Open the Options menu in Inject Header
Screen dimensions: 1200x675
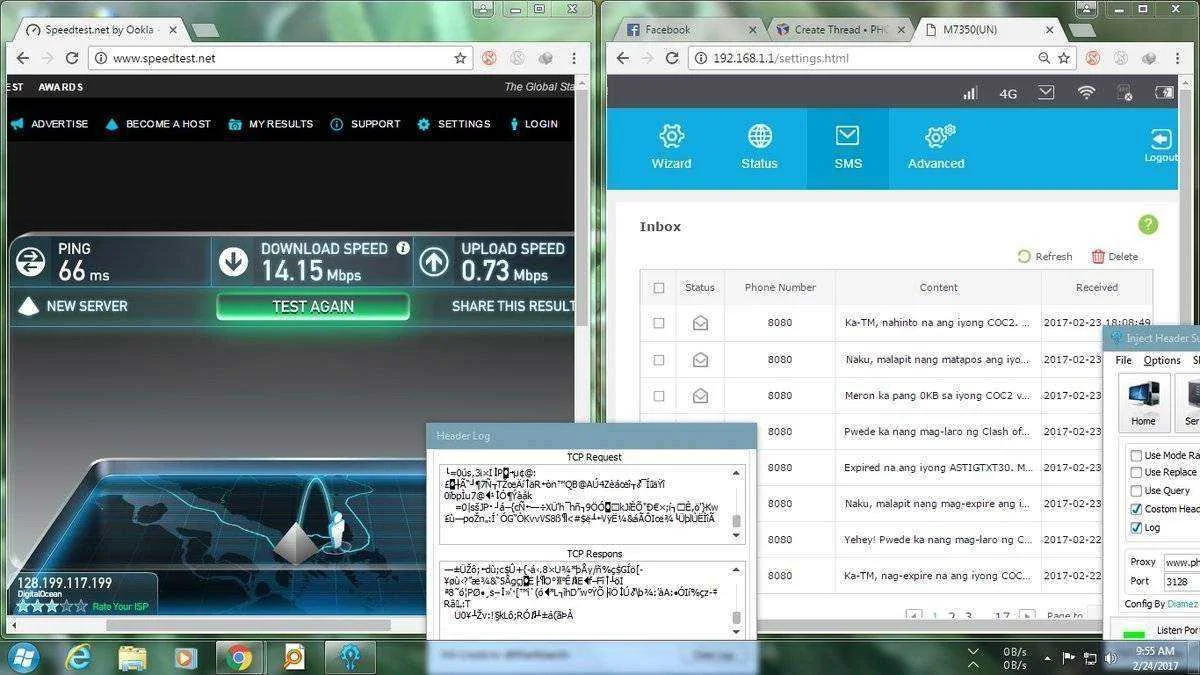[x=1162, y=360]
